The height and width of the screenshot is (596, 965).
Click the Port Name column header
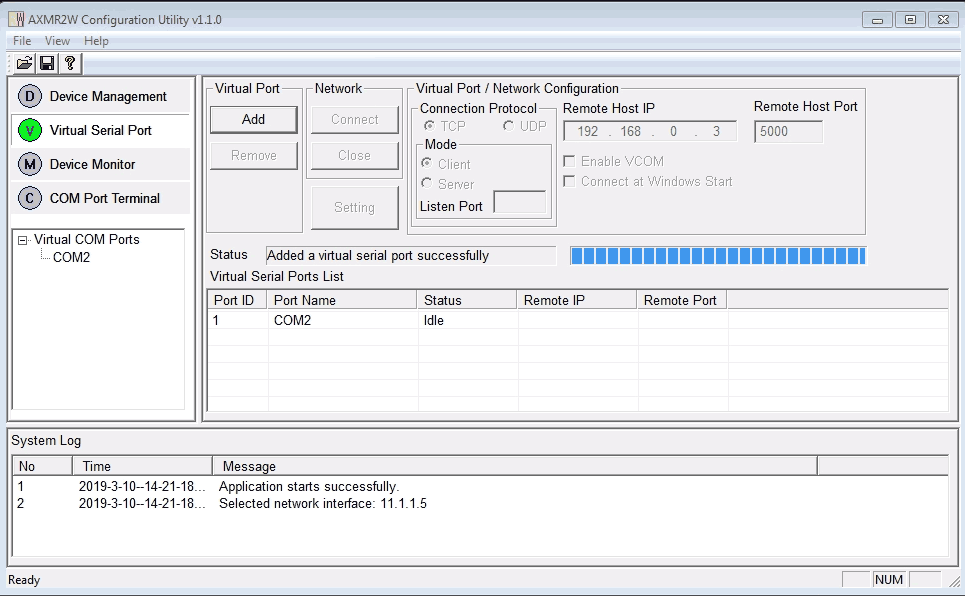[342, 300]
